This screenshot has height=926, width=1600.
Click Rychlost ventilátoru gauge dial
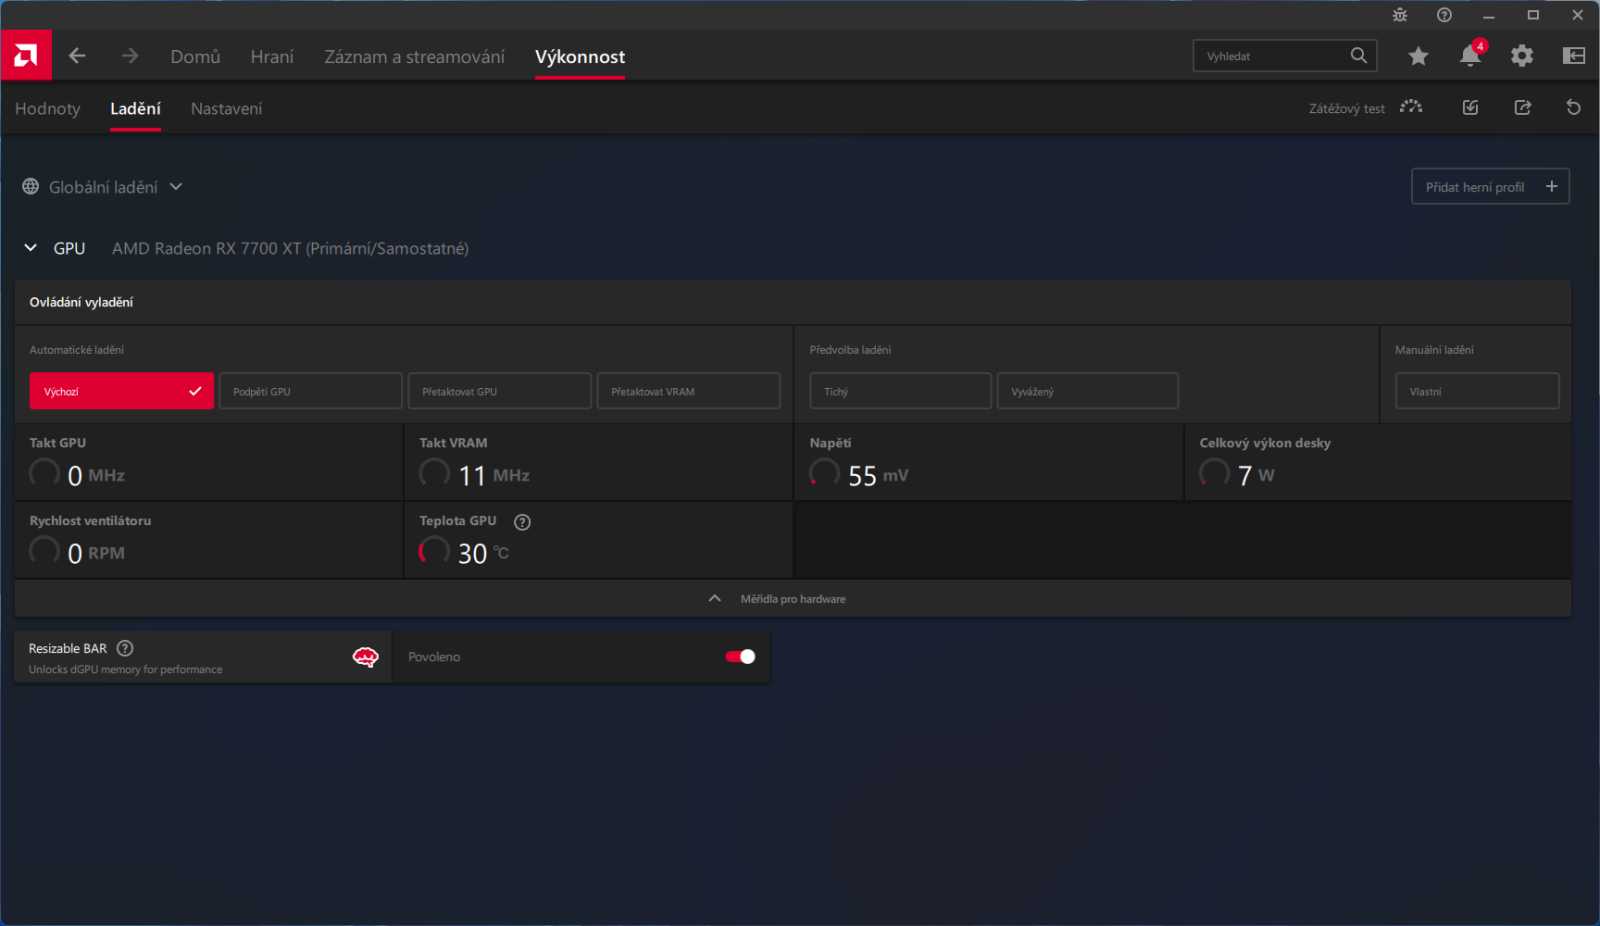tap(44, 550)
